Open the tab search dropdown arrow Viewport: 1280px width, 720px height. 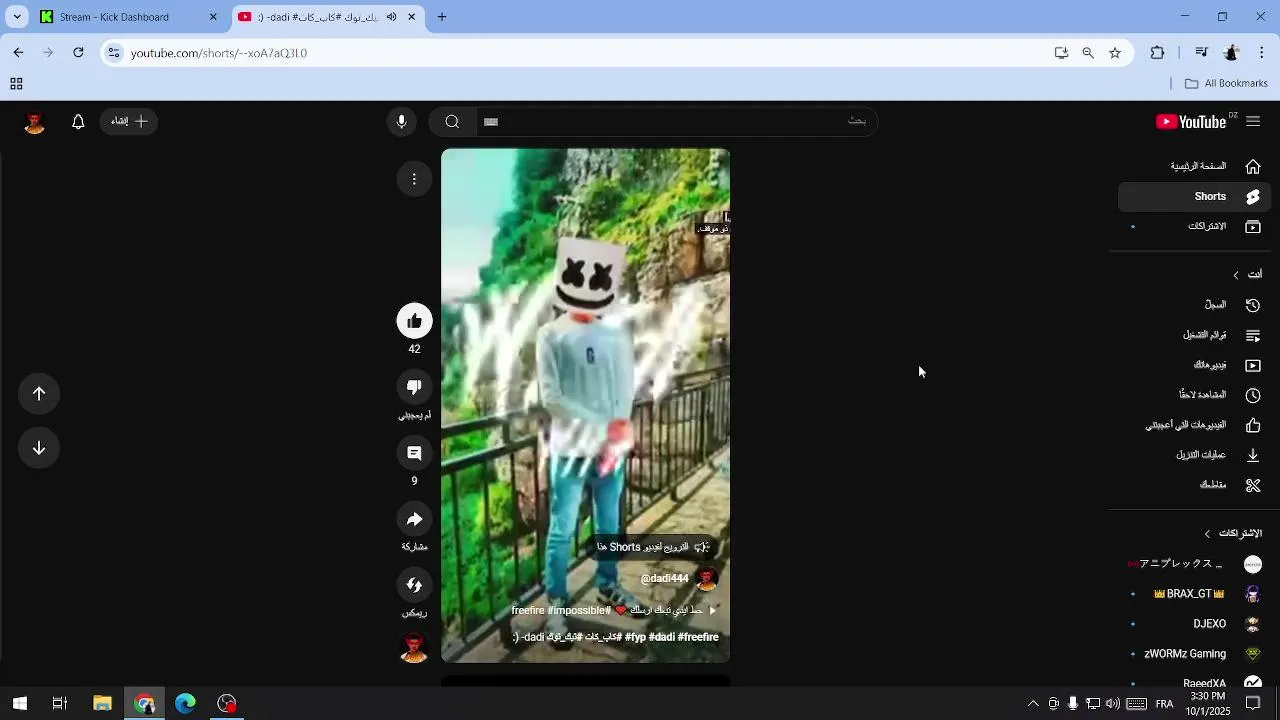point(17,17)
